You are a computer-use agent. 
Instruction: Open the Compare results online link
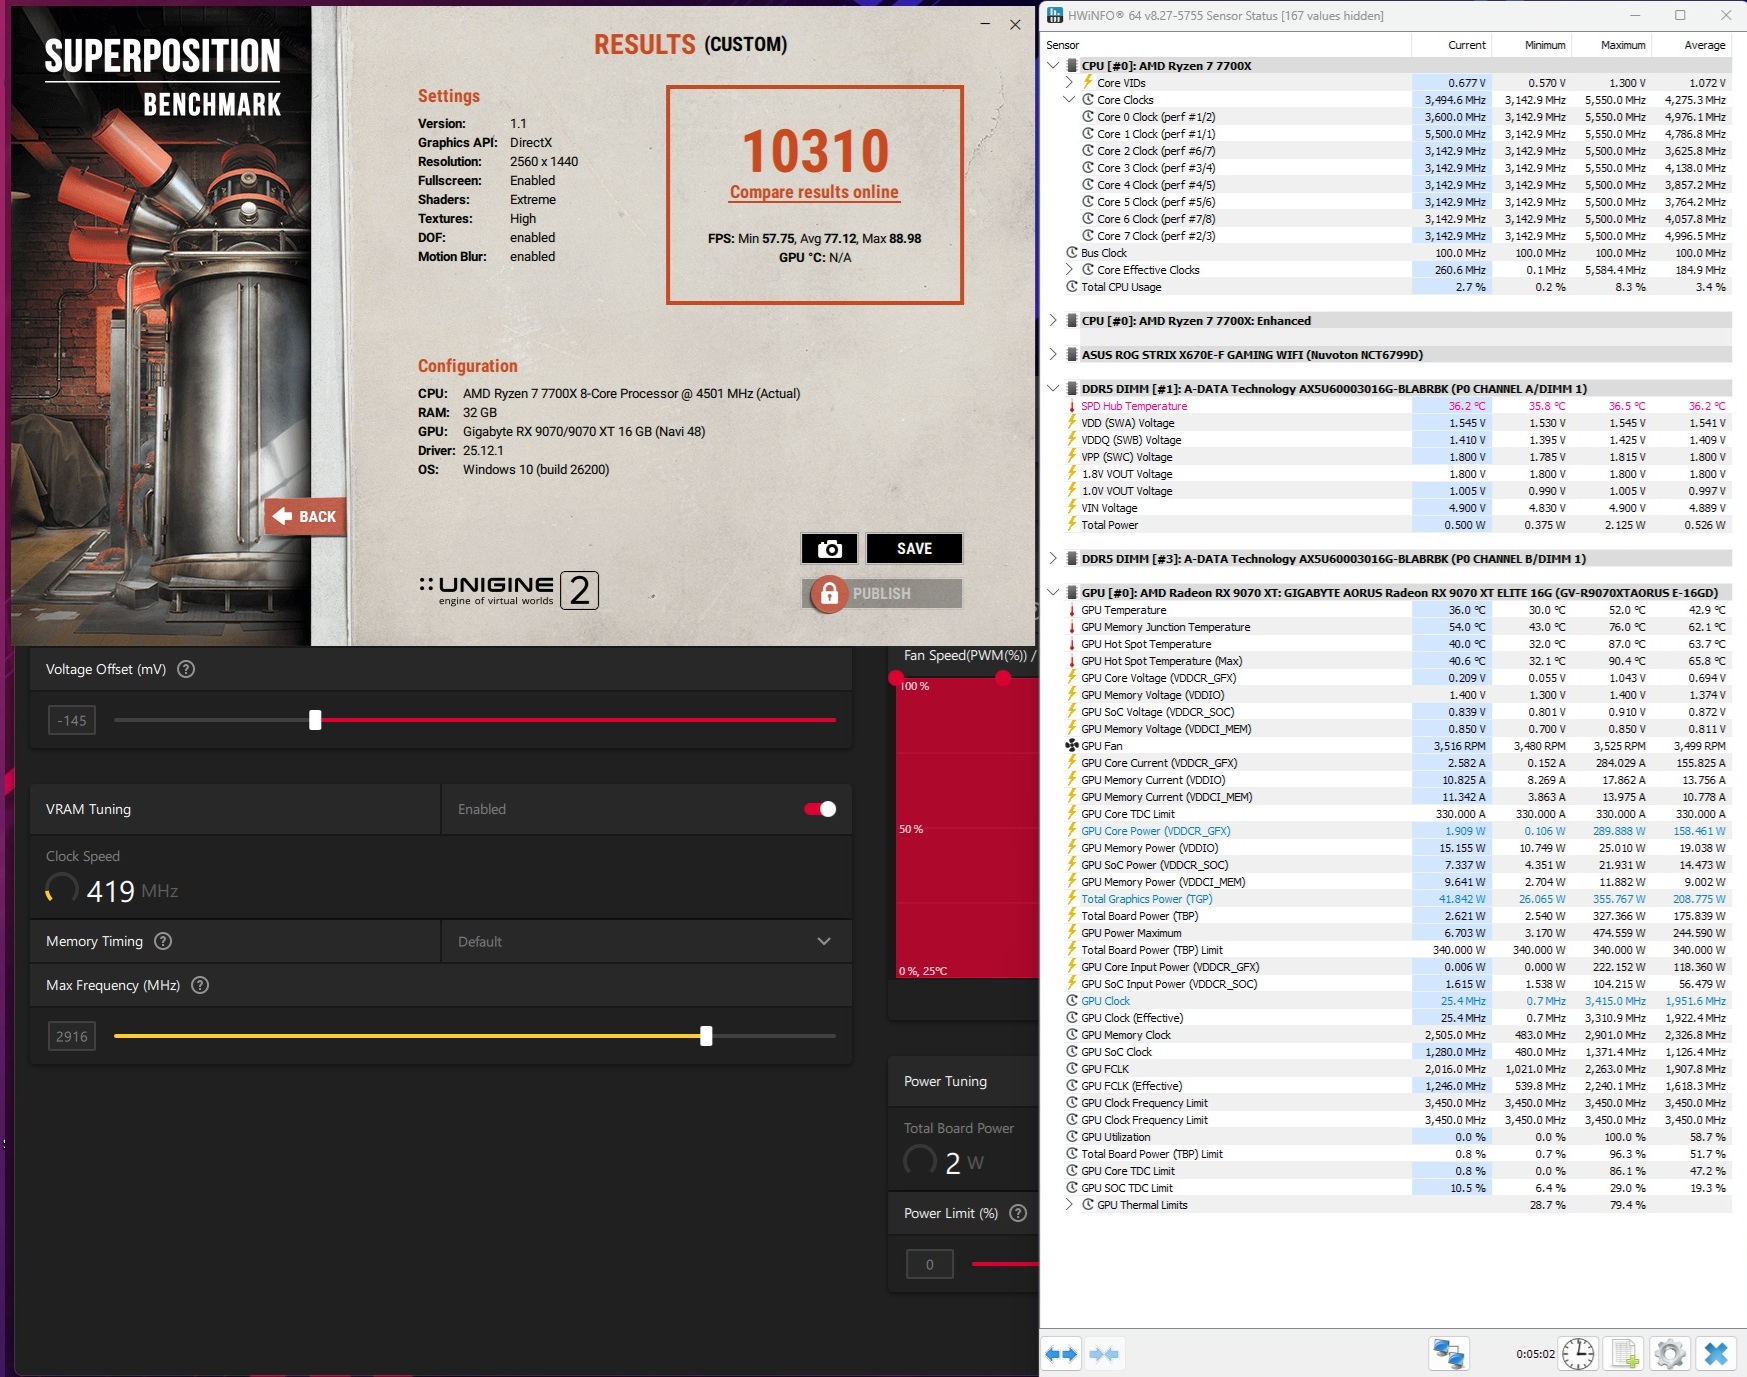point(814,192)
